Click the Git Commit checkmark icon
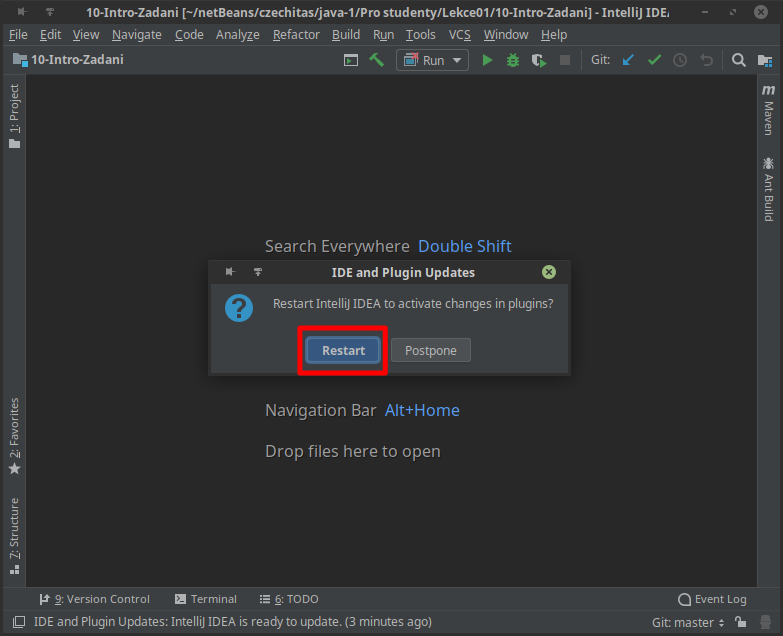 (x=654, y=60)
